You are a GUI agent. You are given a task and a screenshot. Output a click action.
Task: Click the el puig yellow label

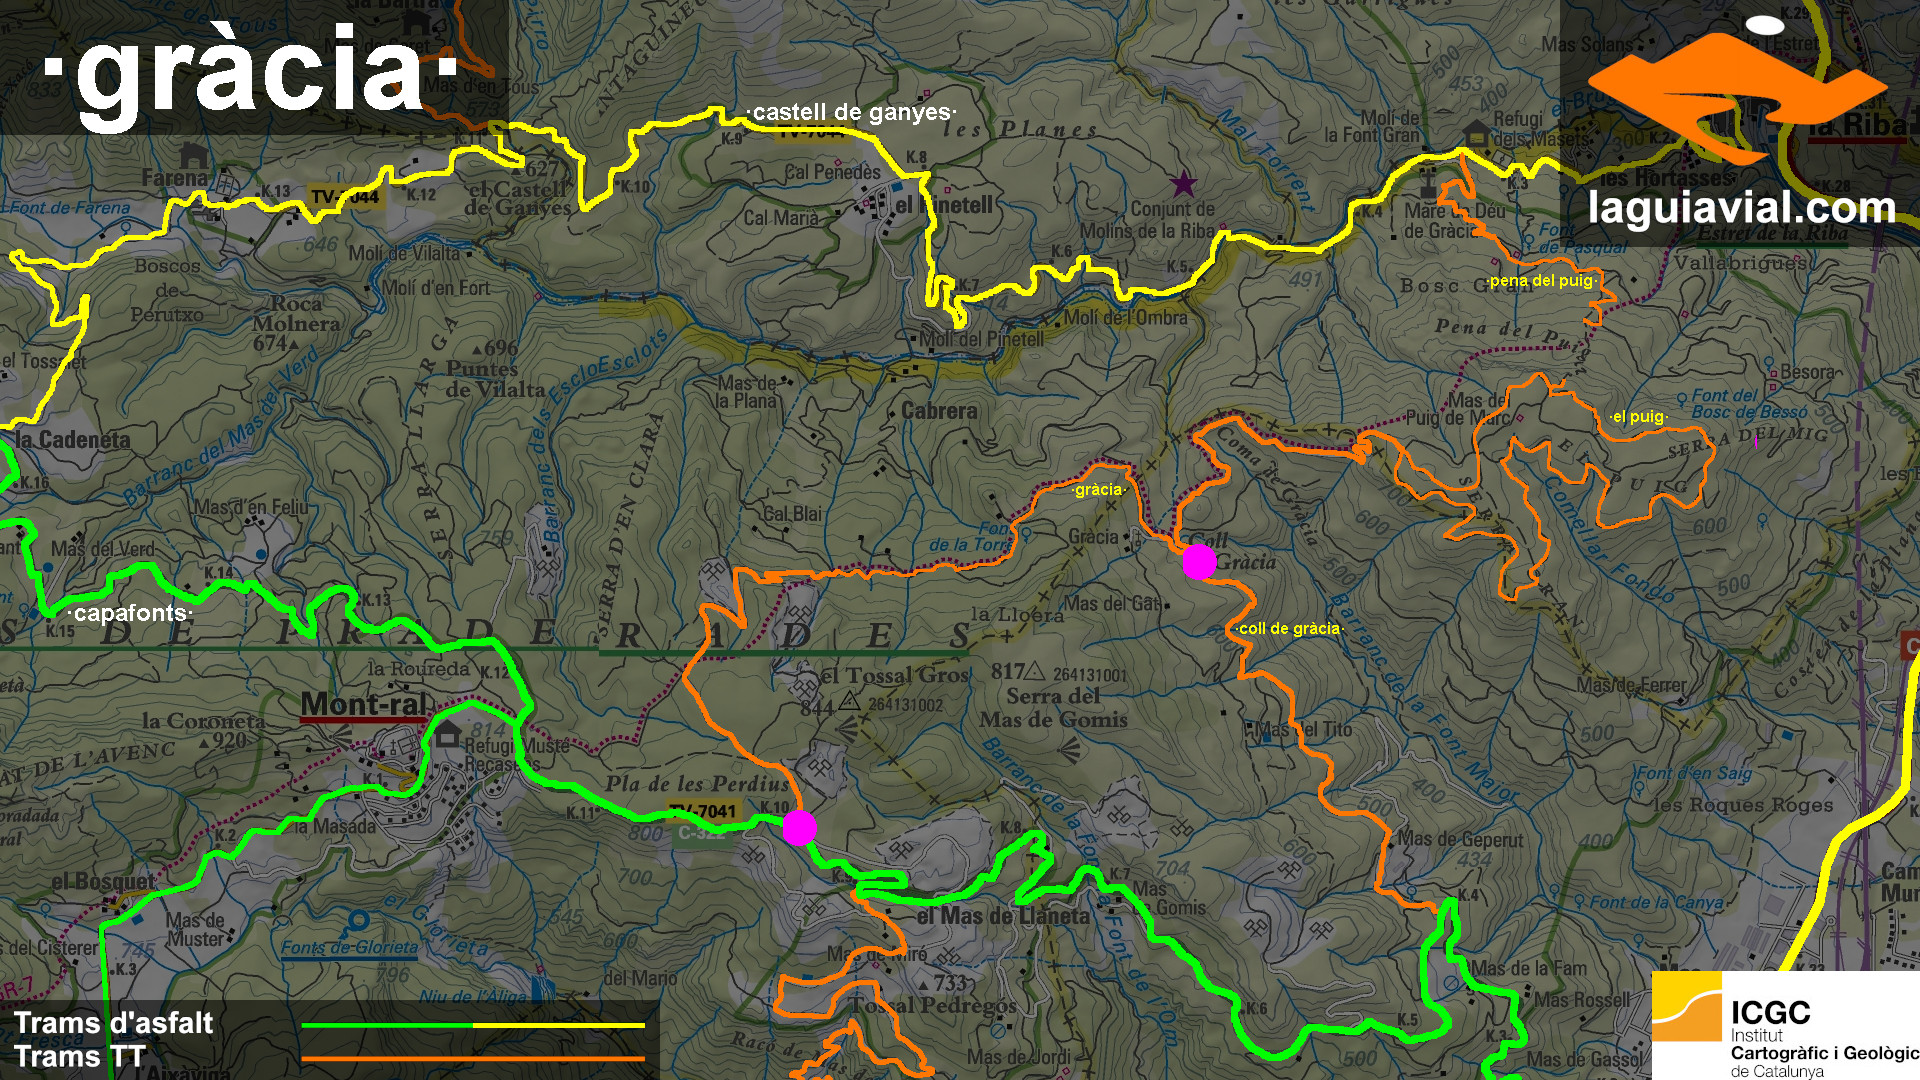[x=1638, y=417]
